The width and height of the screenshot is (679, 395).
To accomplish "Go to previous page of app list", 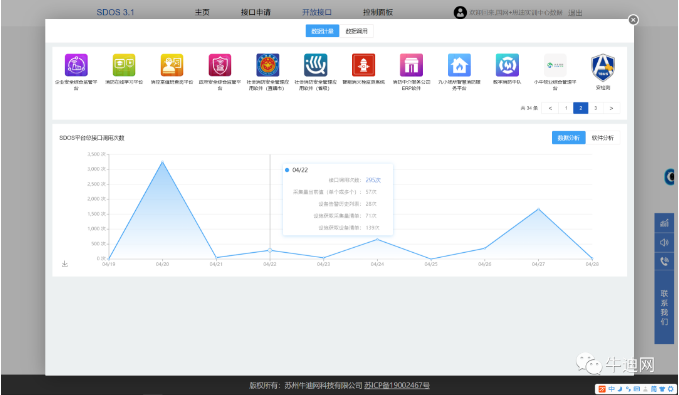I will (x=550, y=108).
